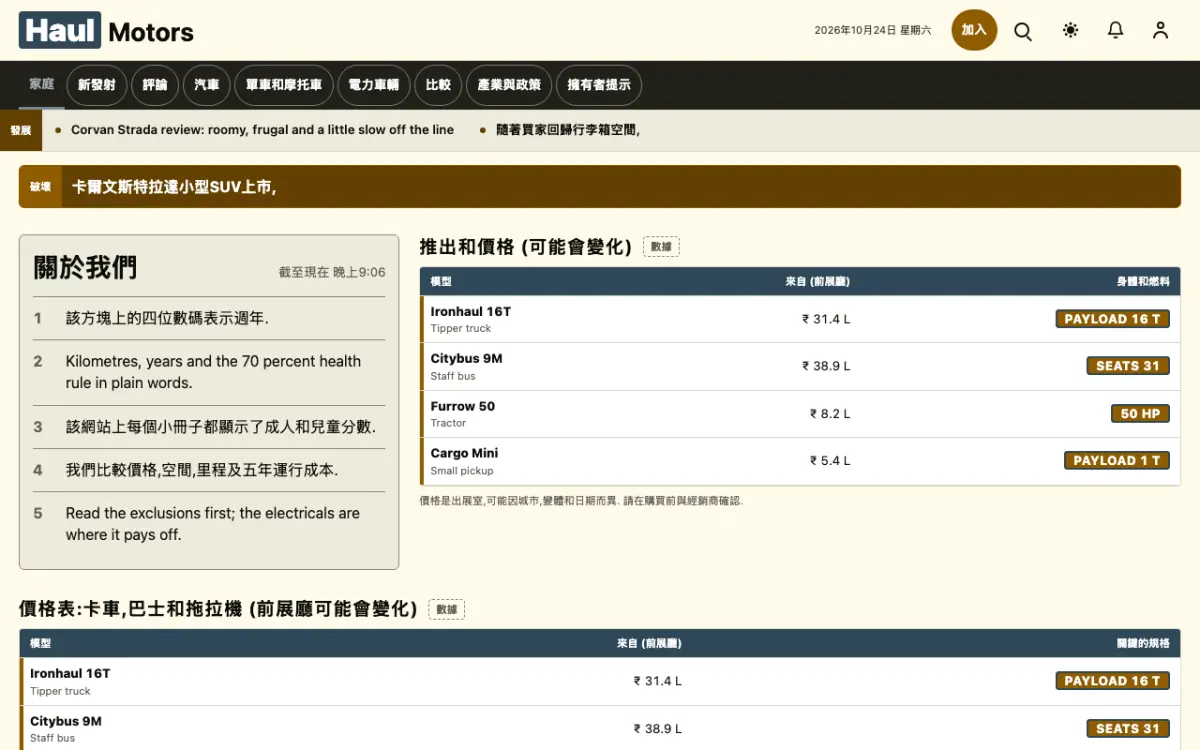Open 擁有者提示 owner tips tab
Image resolution: width=1200 pixels, height=750 pixels.
pyautogui.click(x=599, y=85)
